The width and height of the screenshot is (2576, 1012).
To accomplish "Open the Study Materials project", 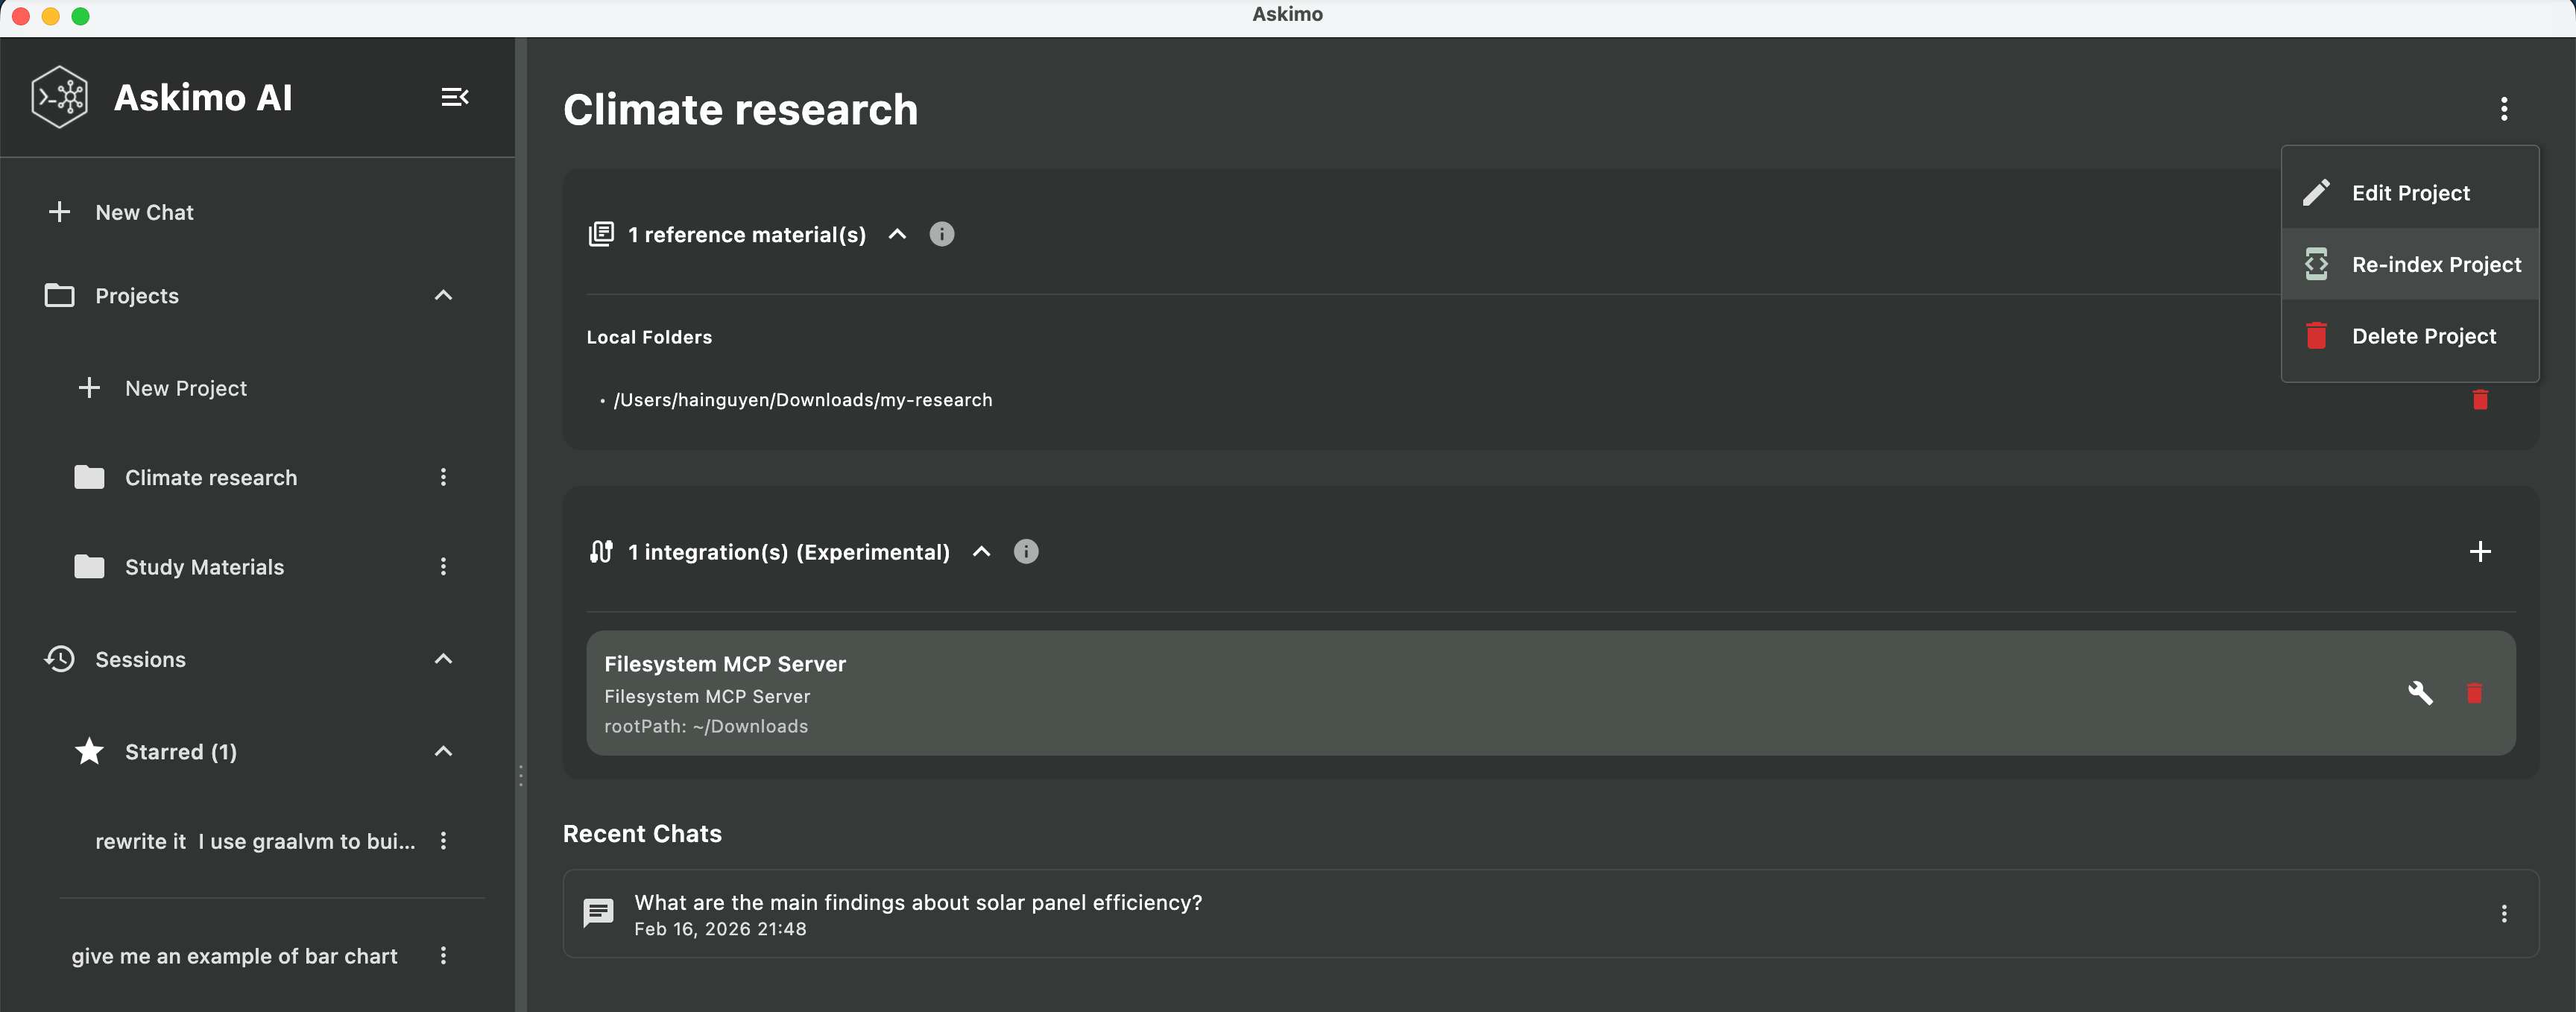I will point(204,566).
